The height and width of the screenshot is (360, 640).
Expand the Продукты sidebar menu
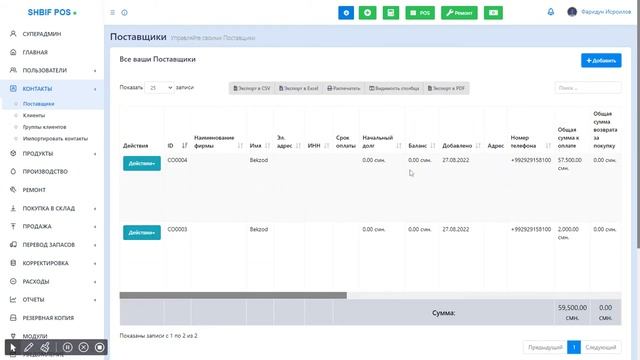[52, 153]
